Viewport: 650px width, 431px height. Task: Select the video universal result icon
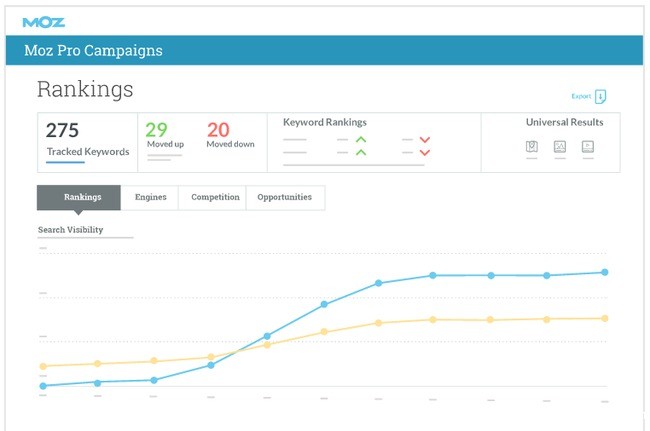point(588,147)
